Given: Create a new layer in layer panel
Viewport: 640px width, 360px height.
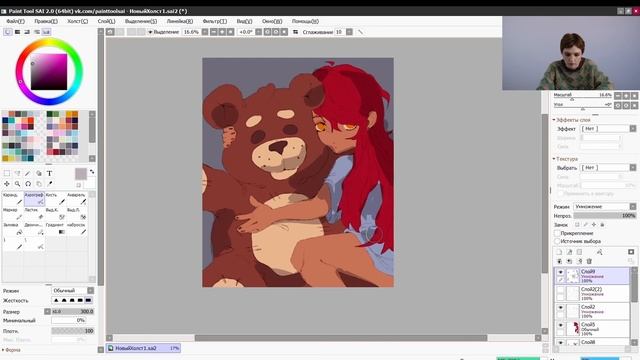Looking at the screenshot, I should [560, 252].
